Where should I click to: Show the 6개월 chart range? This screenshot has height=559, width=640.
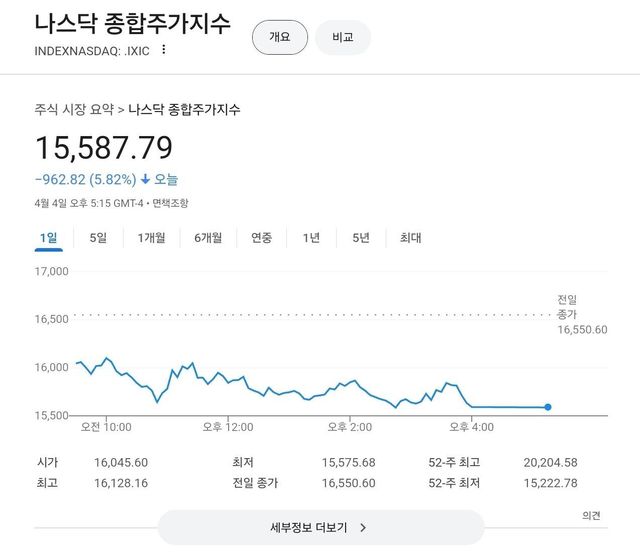point(208,238)
